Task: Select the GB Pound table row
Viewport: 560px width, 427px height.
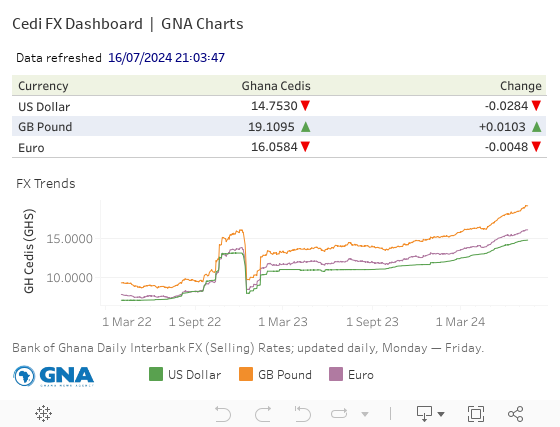Action: pyautogui.click(x=279, y=126)
